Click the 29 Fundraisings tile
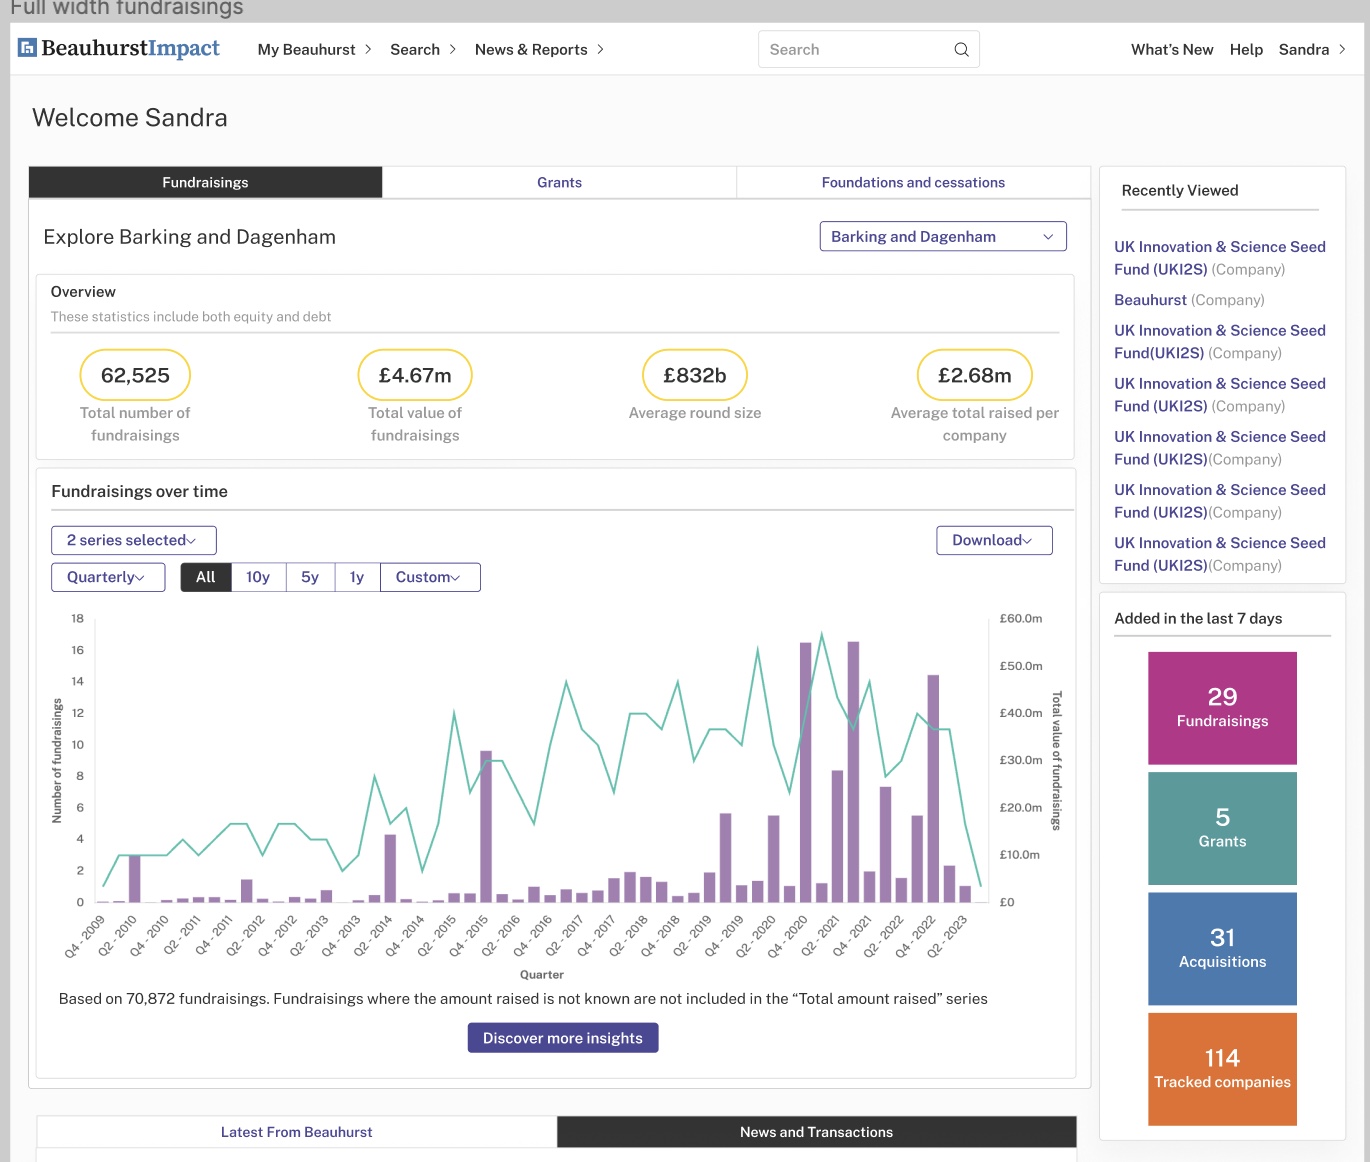The image size is (1370, 1162). 1222,708
